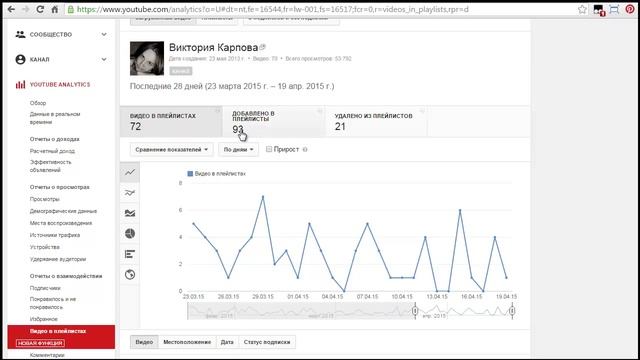Open the По дням dropdown
This screenshot has width=640, height=360.
(238, 149)
